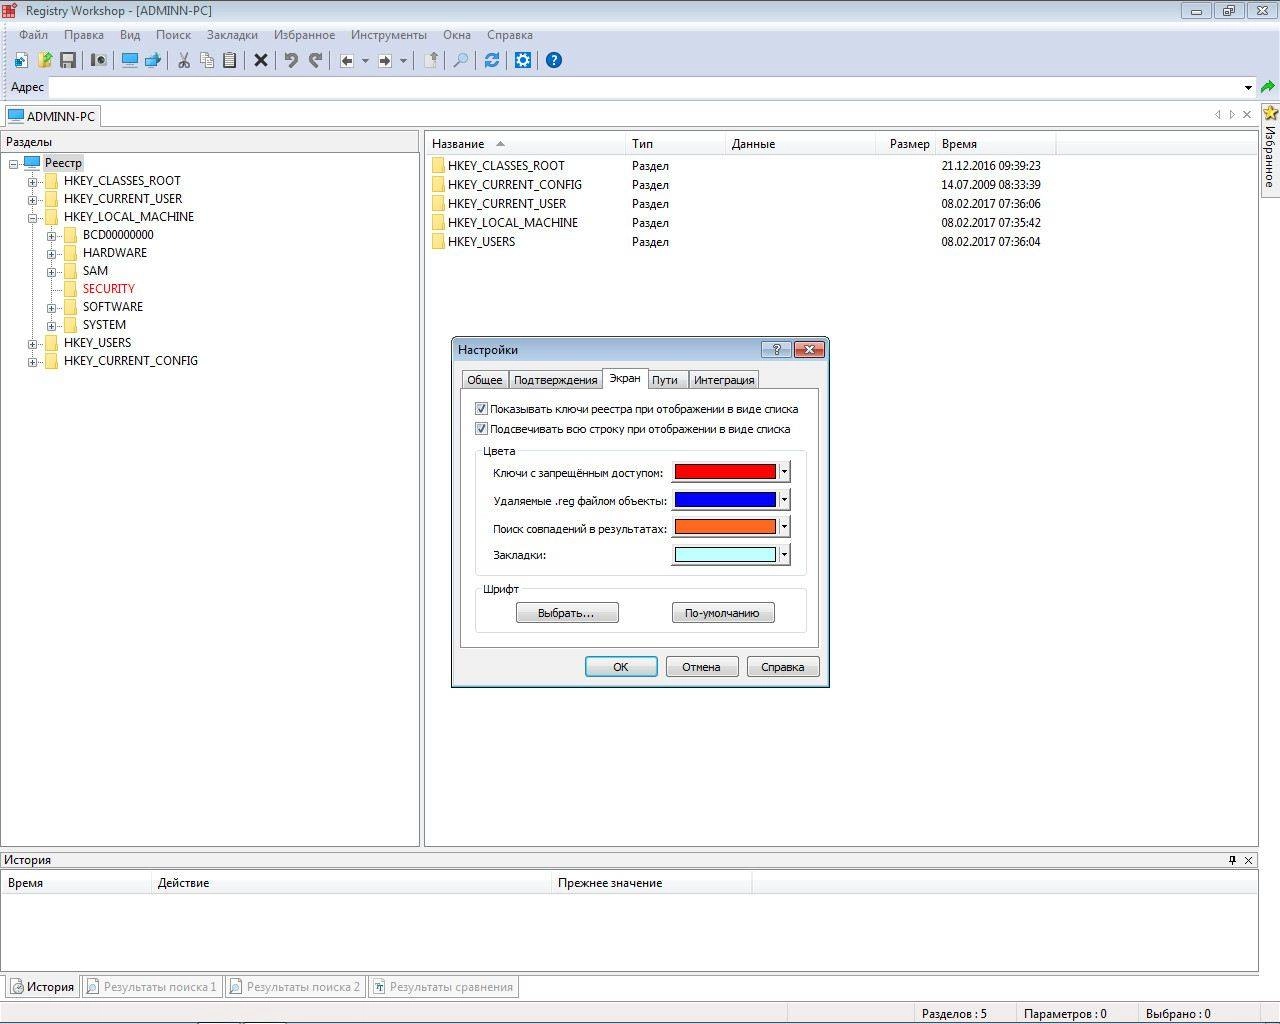Click the blue deleted objects color swatch
The image size is (1280, 1024).
coord(725,499)
